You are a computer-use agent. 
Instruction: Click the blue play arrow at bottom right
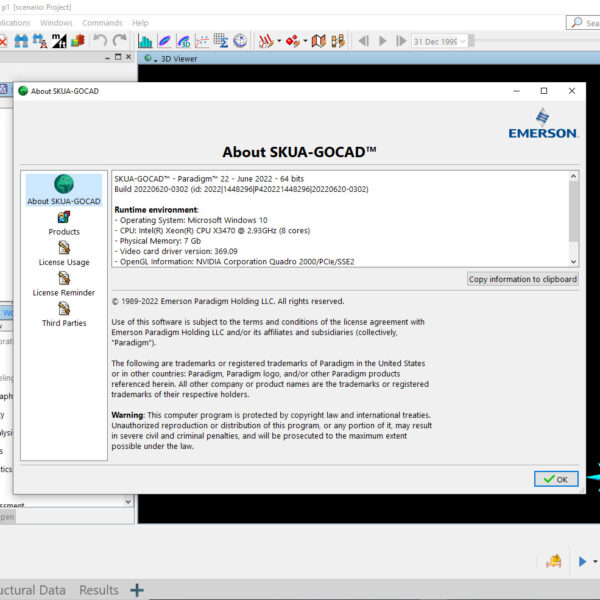tap(582, 561)
